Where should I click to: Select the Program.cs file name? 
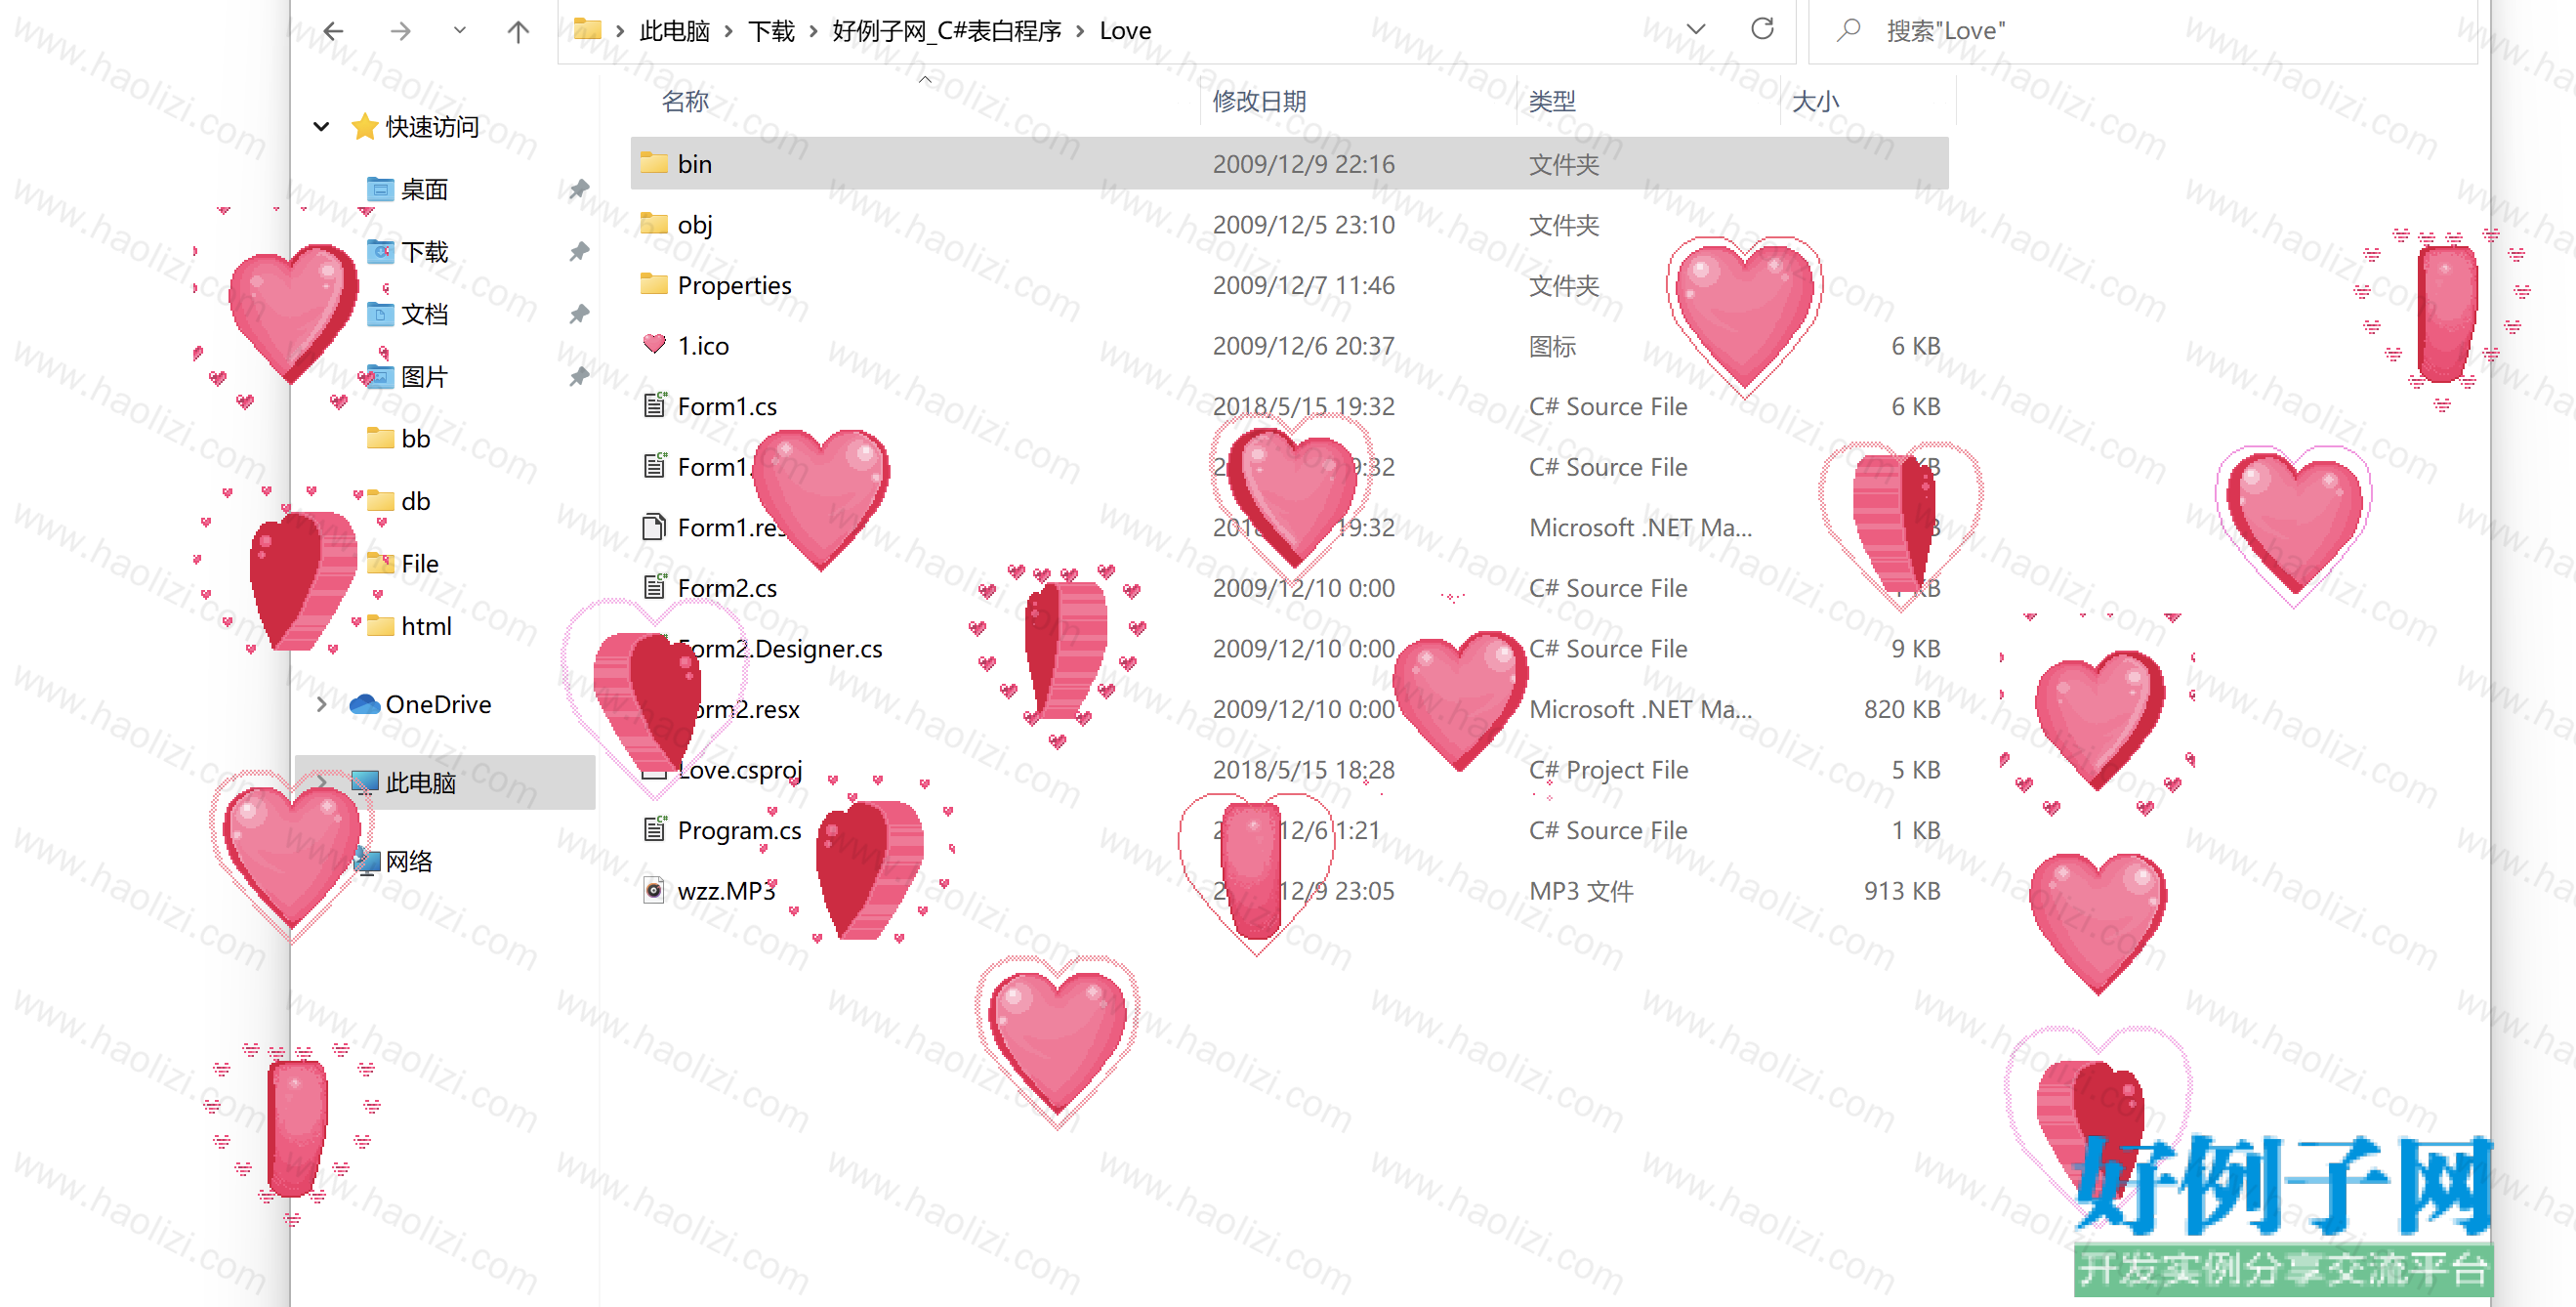(x=739, y=830)
